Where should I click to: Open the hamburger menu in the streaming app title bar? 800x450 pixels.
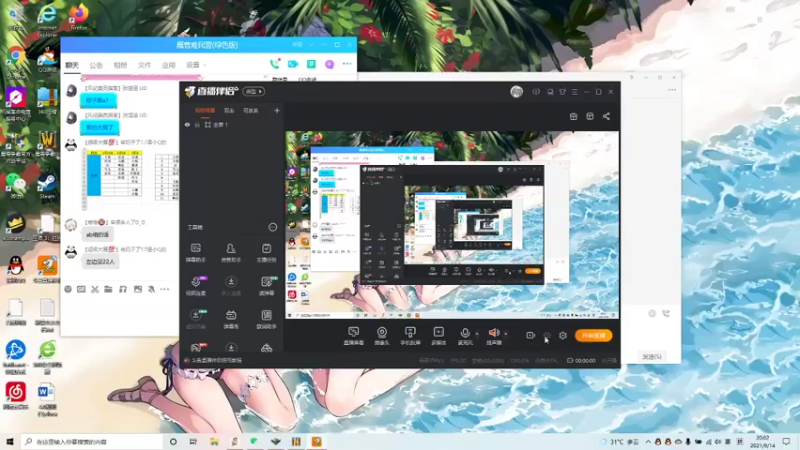[574, 92]
